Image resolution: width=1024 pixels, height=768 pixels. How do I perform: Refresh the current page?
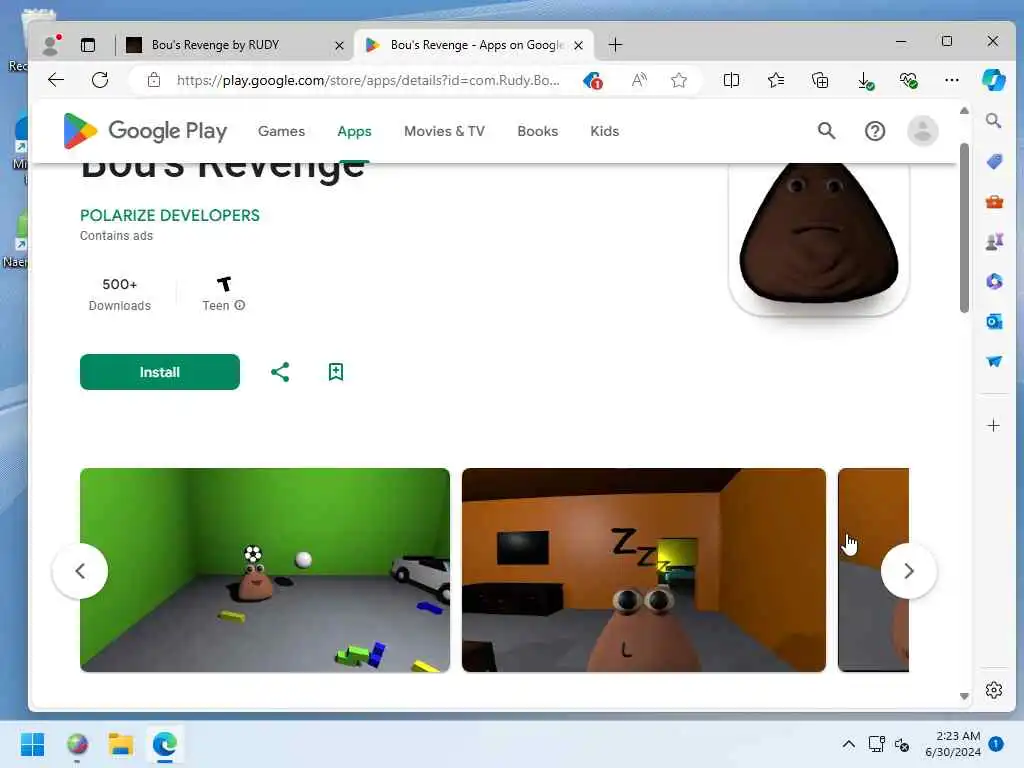100,80
